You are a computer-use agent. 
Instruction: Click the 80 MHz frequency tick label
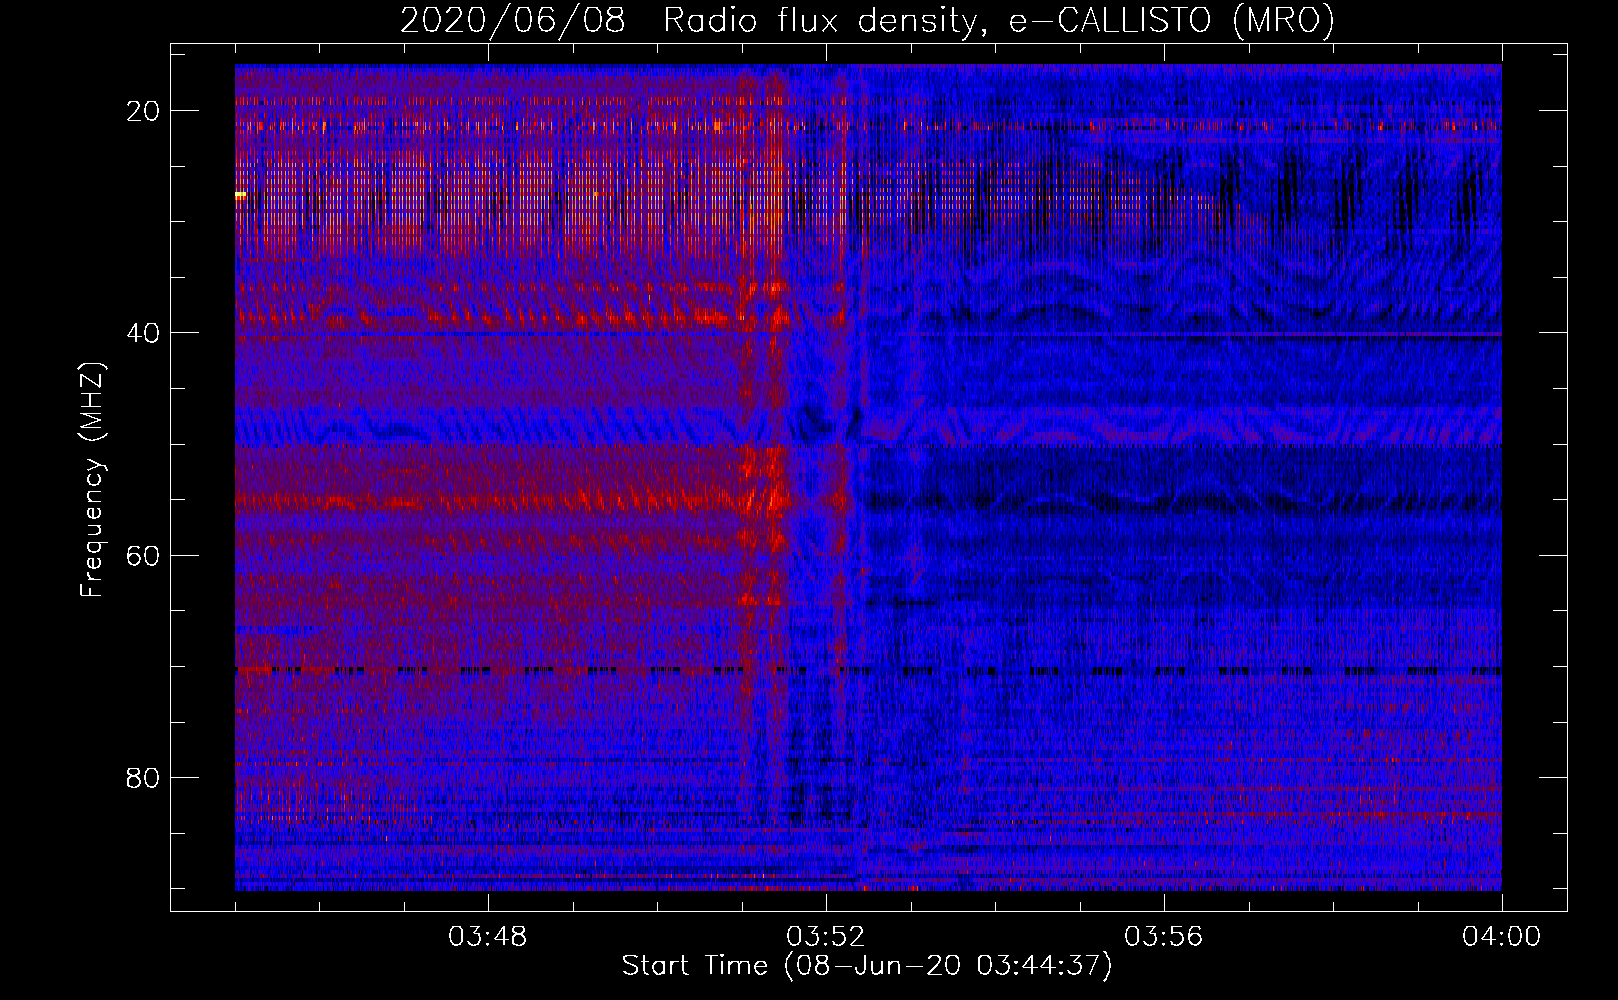coord(143,777)
